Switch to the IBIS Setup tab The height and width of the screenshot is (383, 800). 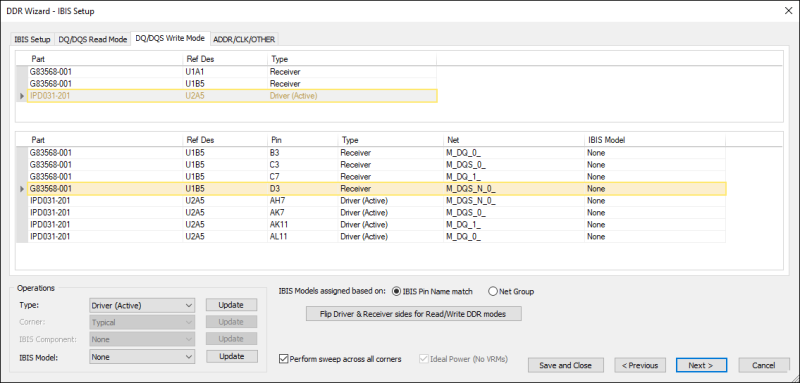pyautogui.click(x=33, y=39)
